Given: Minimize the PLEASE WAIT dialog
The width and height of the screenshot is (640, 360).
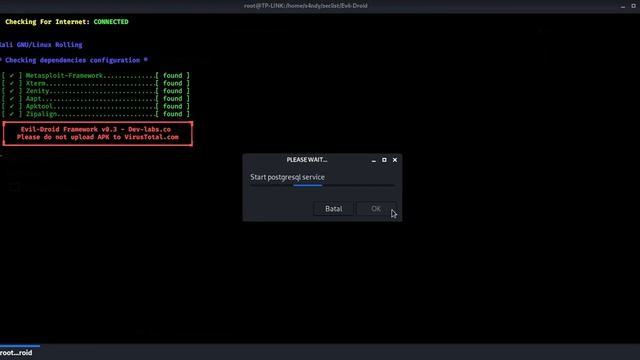Looking at the screenshot, I should [x=373, y=160].
